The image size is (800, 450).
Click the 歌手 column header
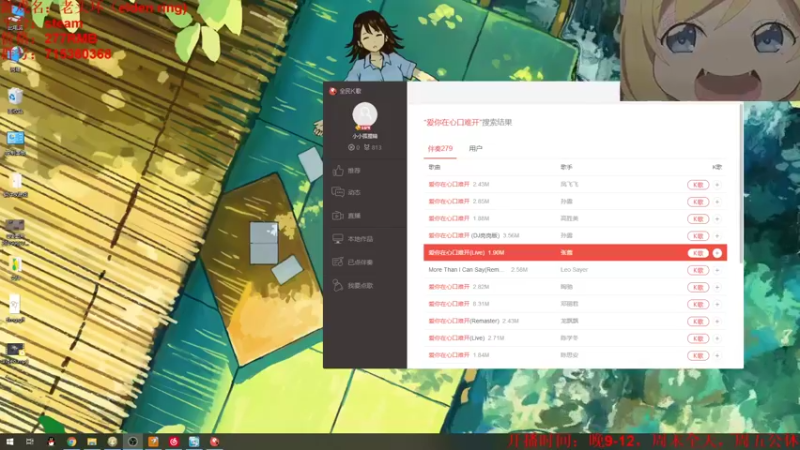pos(566,167)
